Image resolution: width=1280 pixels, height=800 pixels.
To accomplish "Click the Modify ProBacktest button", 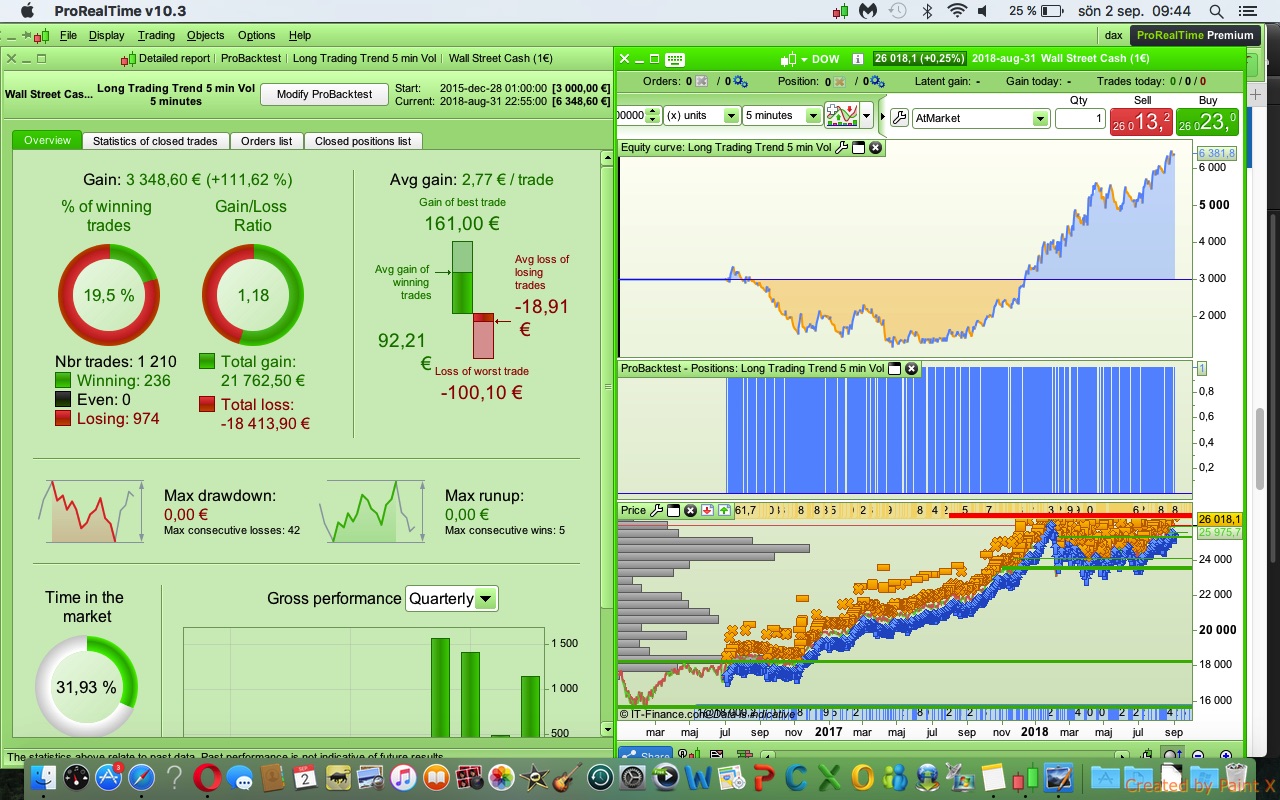I will click(x=324, y=94).
